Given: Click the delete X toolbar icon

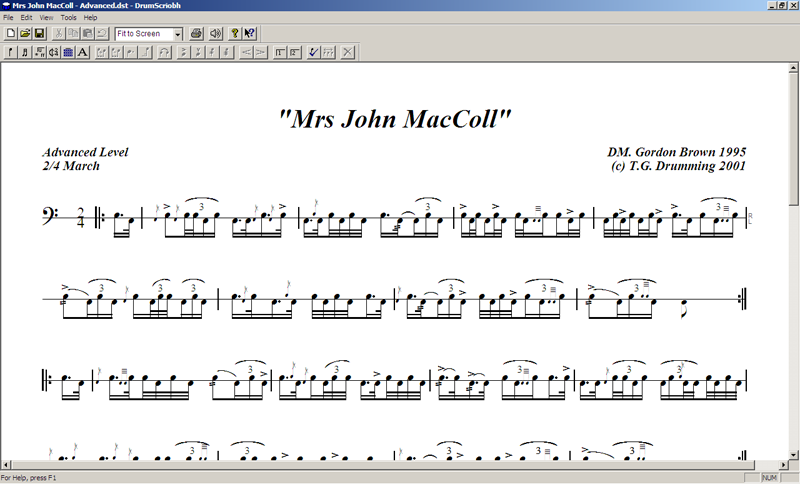Looking at the screenshot, I should click(x=347, y=52).
